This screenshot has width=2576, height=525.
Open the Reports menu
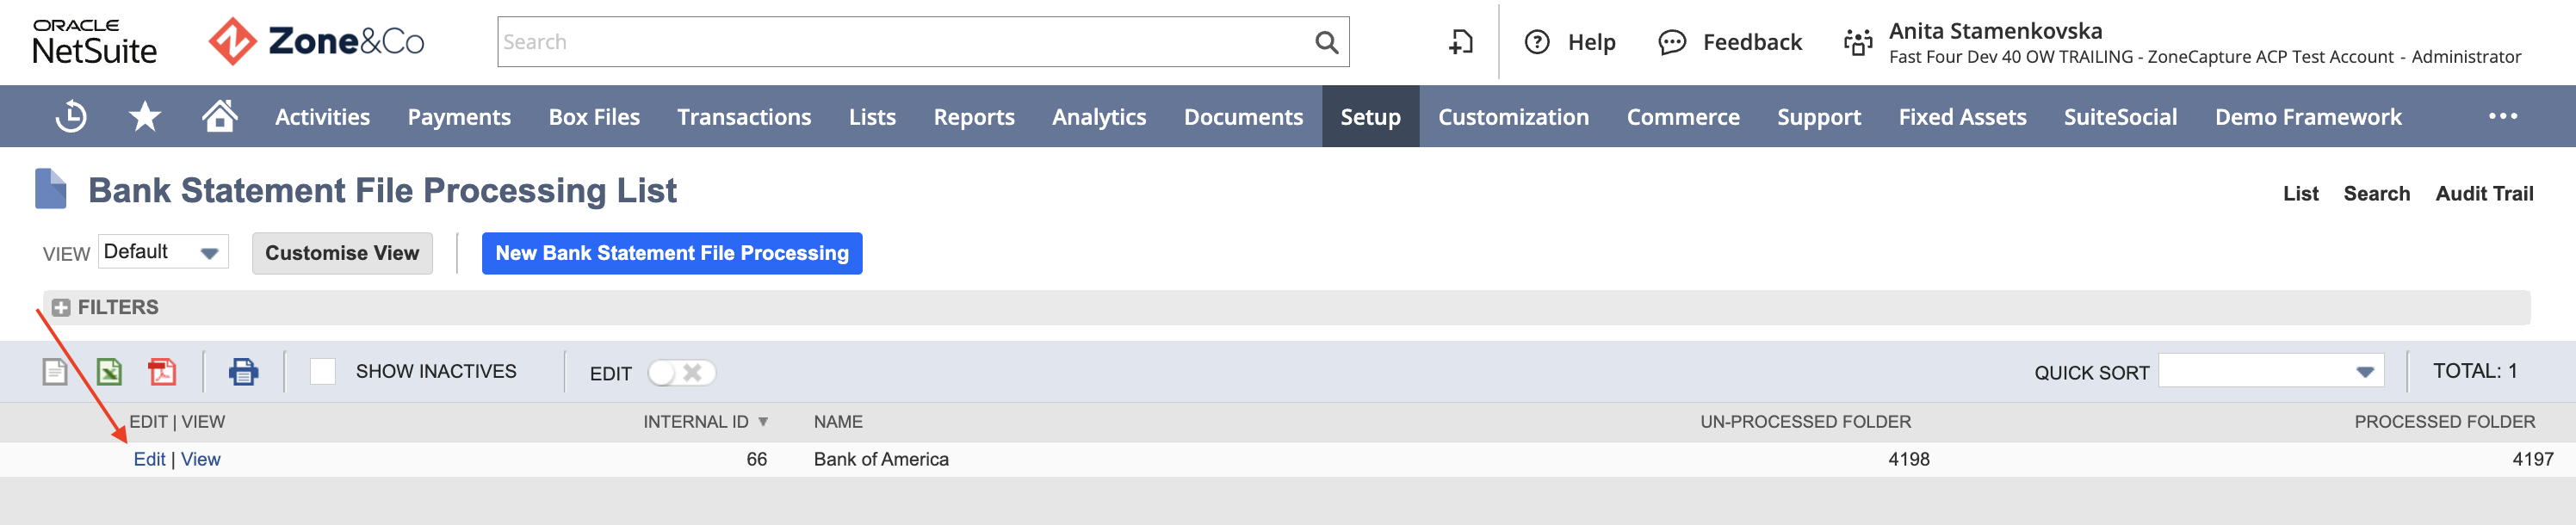(x=974, y=117)
